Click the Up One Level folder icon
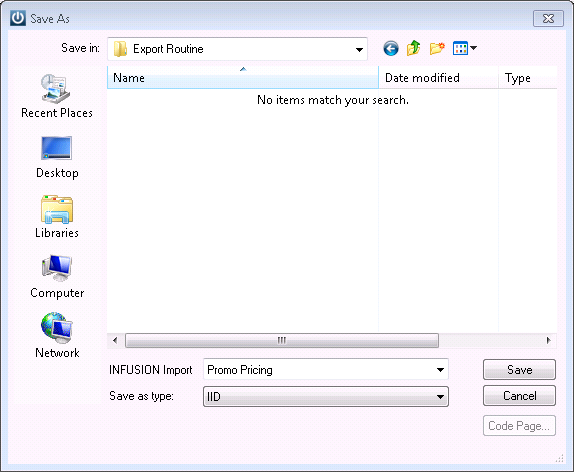Image resolution: width=574 pixels, height=472 pixels. click(413, 48)
